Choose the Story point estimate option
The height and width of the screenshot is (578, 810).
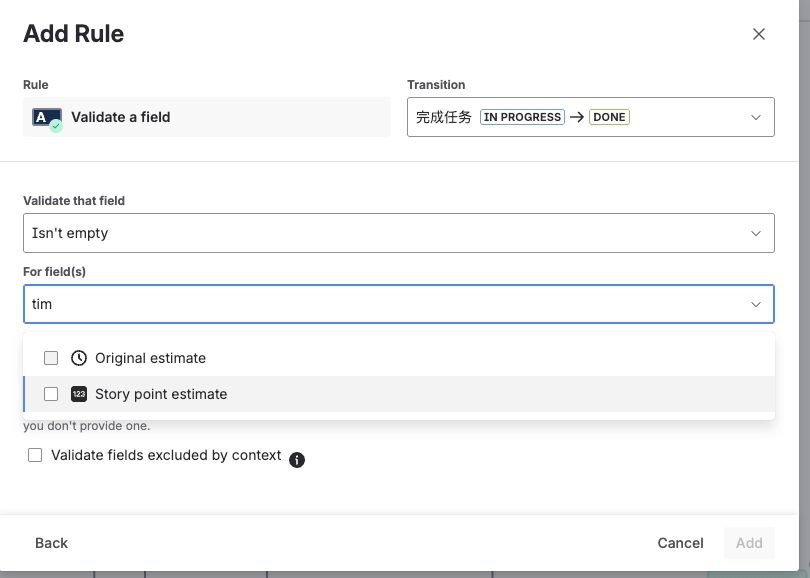161,394
